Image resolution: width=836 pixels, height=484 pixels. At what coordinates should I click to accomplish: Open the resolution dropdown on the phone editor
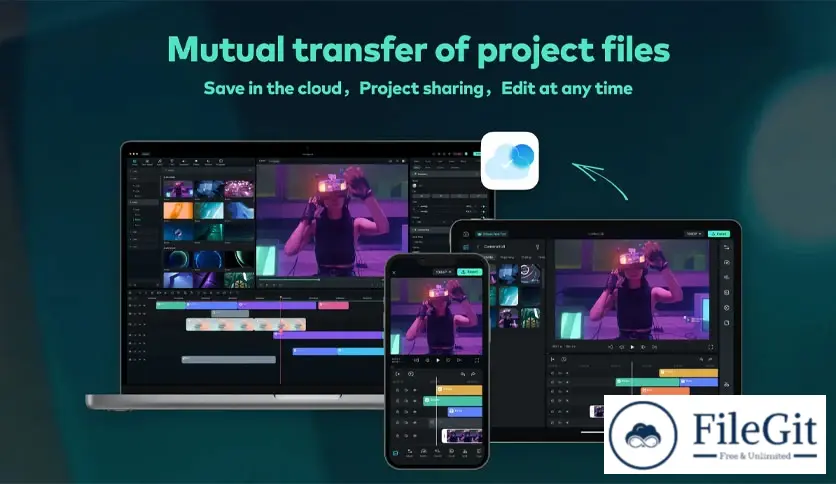click(x=444, y=272)
